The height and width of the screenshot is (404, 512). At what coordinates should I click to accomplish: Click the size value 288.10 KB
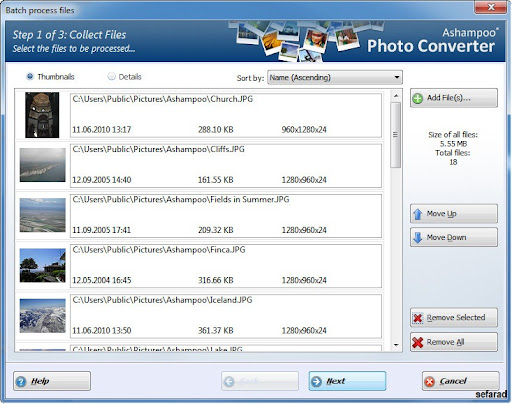click(x=216, y=130)
